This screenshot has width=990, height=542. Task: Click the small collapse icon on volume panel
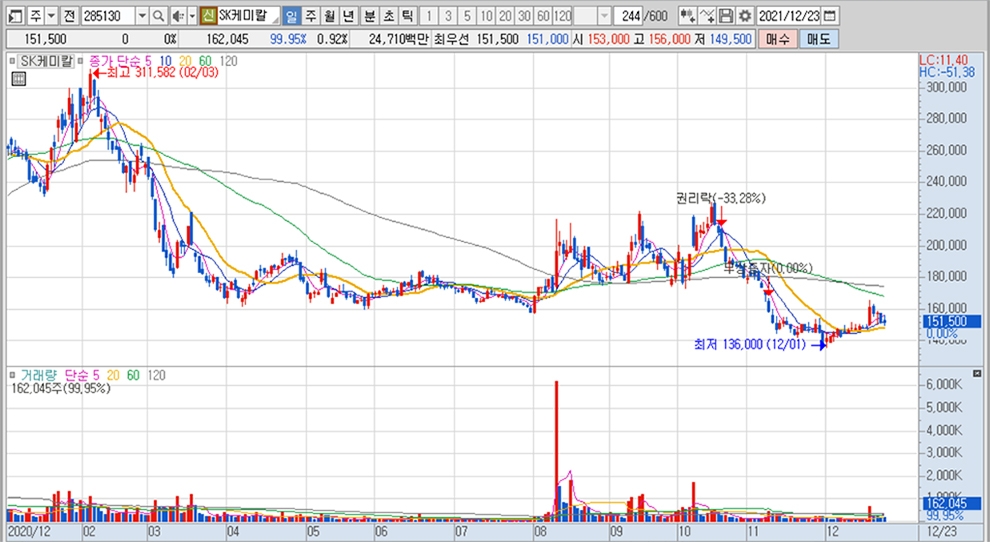978,373
